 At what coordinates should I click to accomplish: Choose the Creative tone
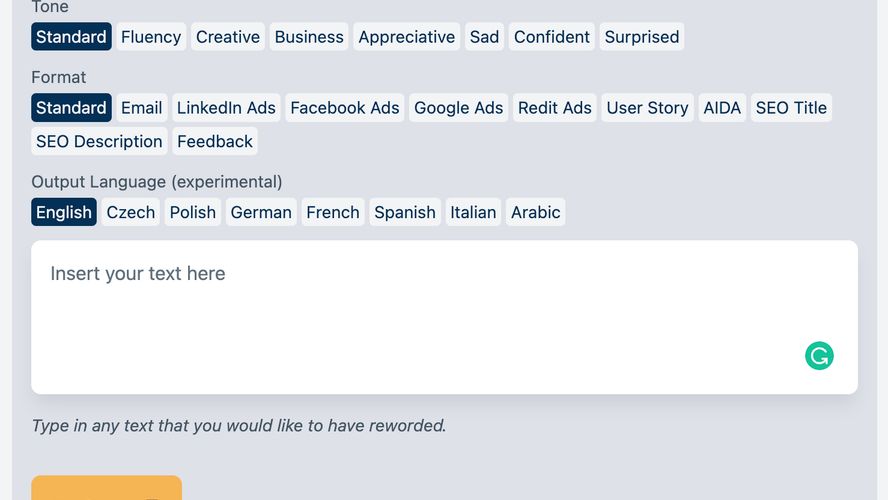pos(228,37)
